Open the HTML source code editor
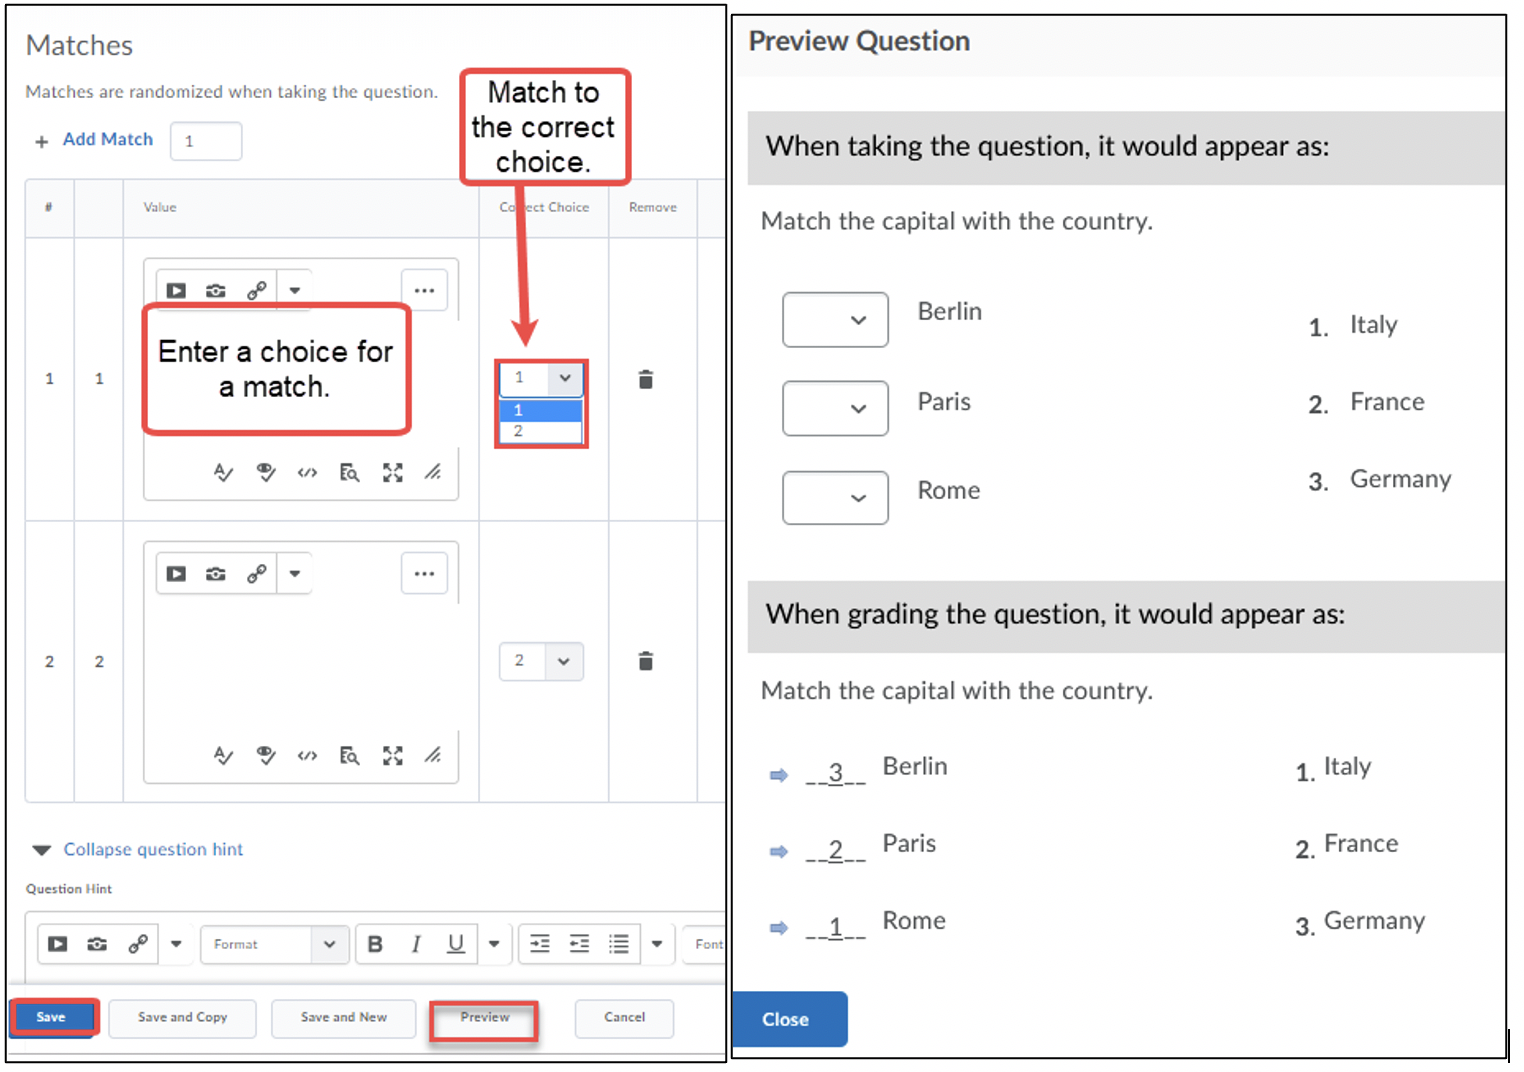This screenshot has height=1072, width=1524. click(x=307, y=472)
